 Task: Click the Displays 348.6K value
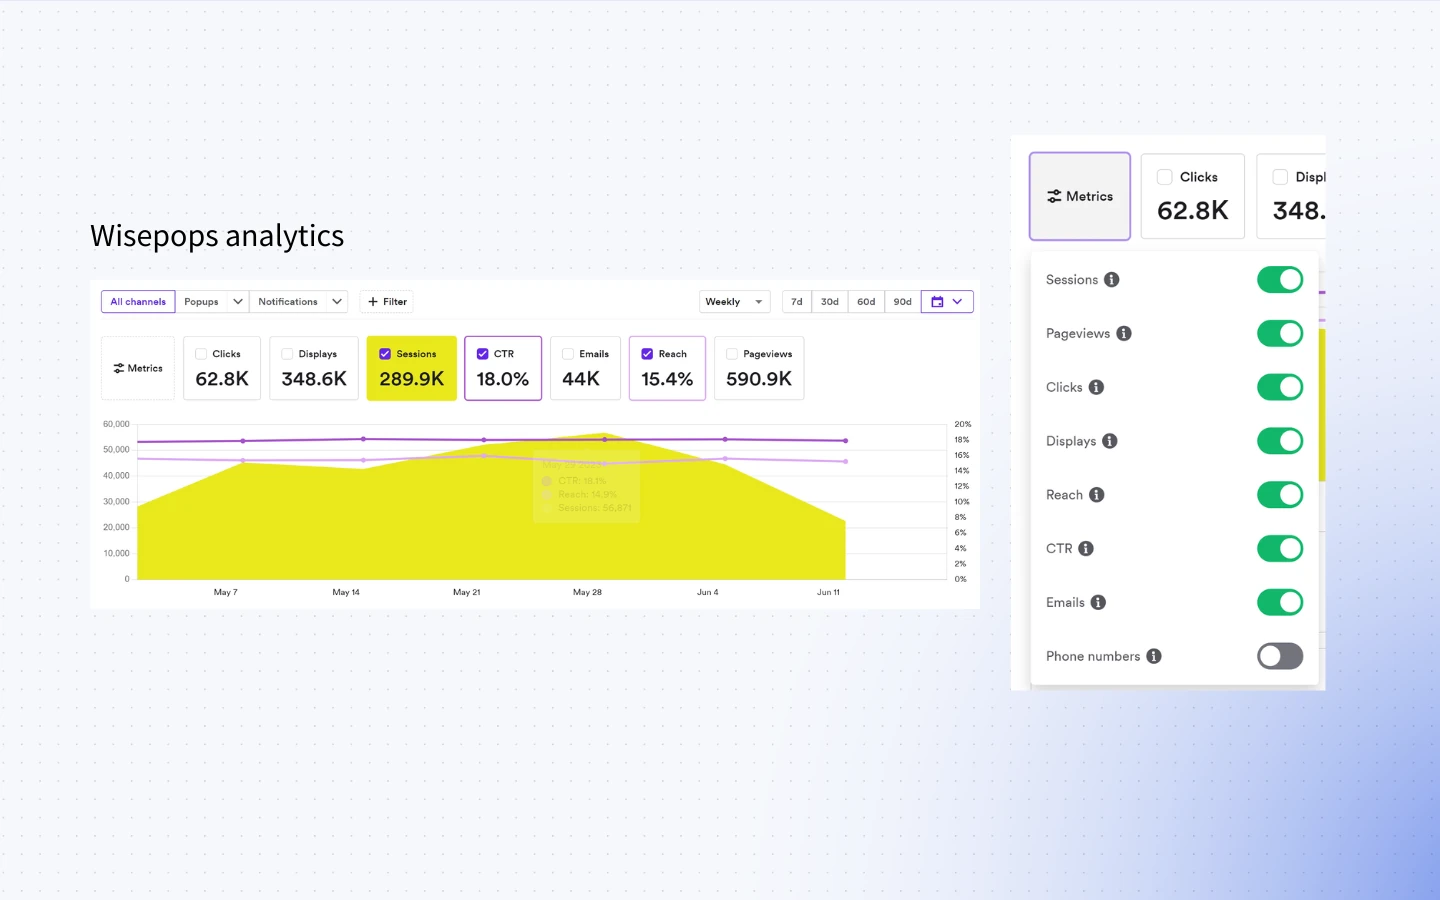(x=314, y=380)
